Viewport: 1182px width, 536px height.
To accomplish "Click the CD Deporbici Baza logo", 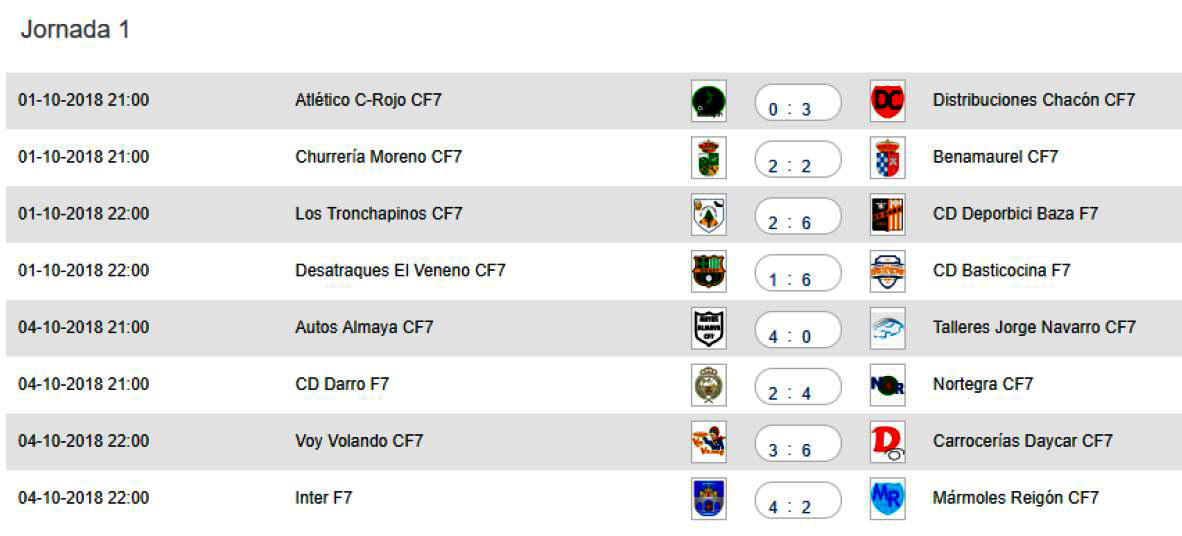I will [x=887, y=215].
